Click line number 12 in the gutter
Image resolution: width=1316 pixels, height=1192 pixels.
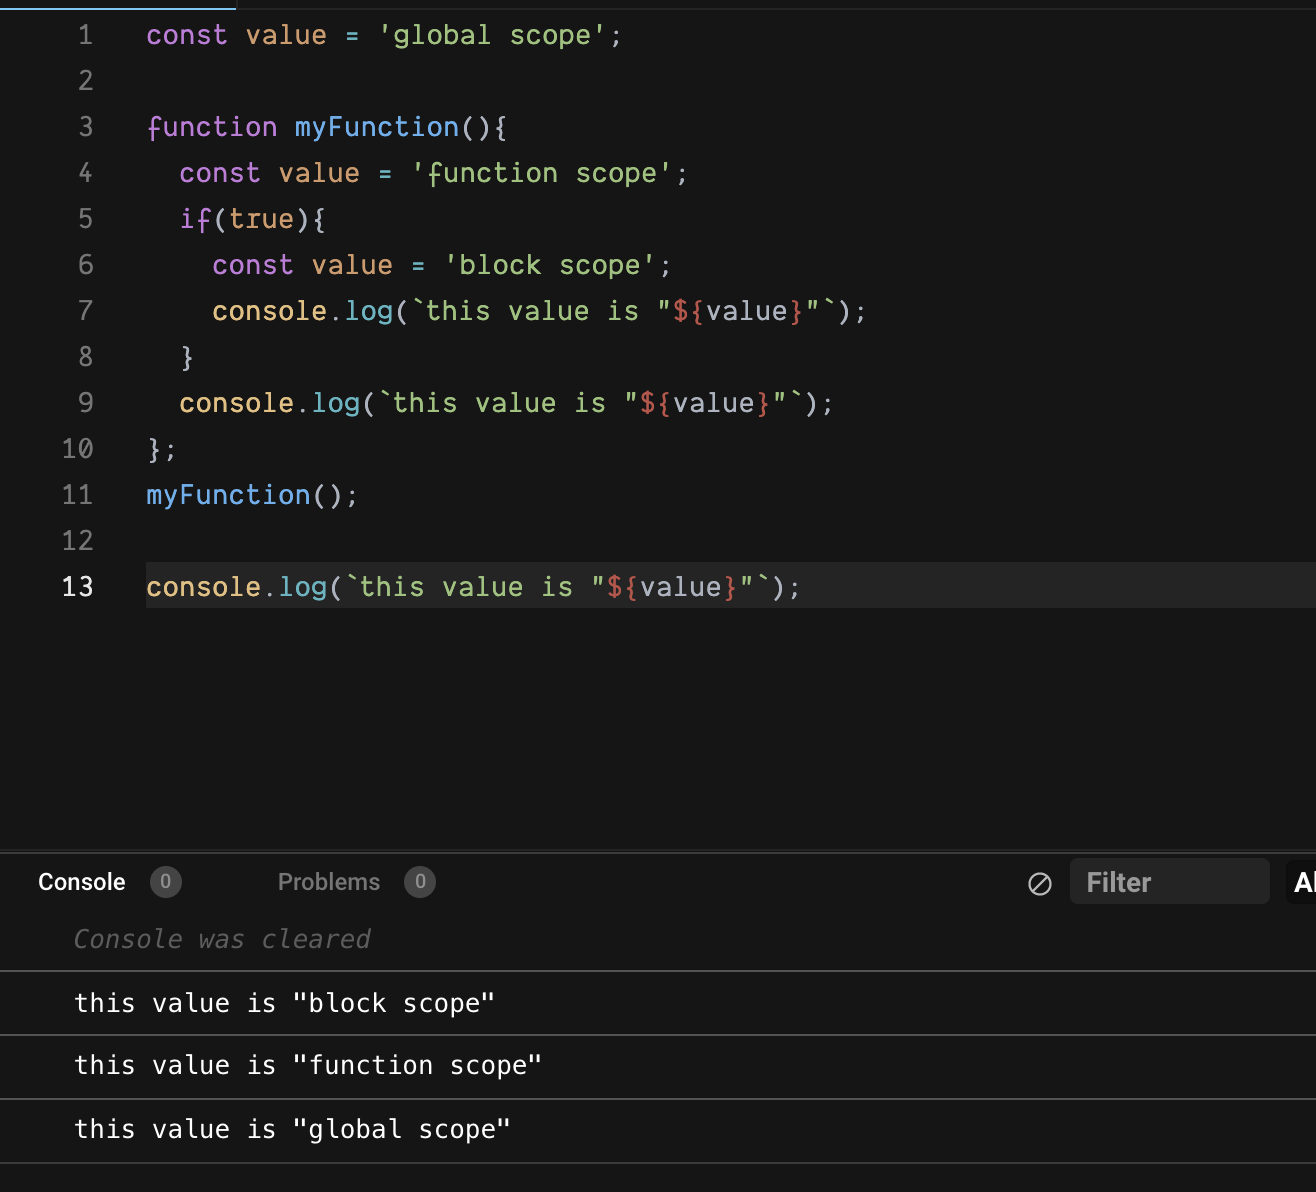[77, 541]
